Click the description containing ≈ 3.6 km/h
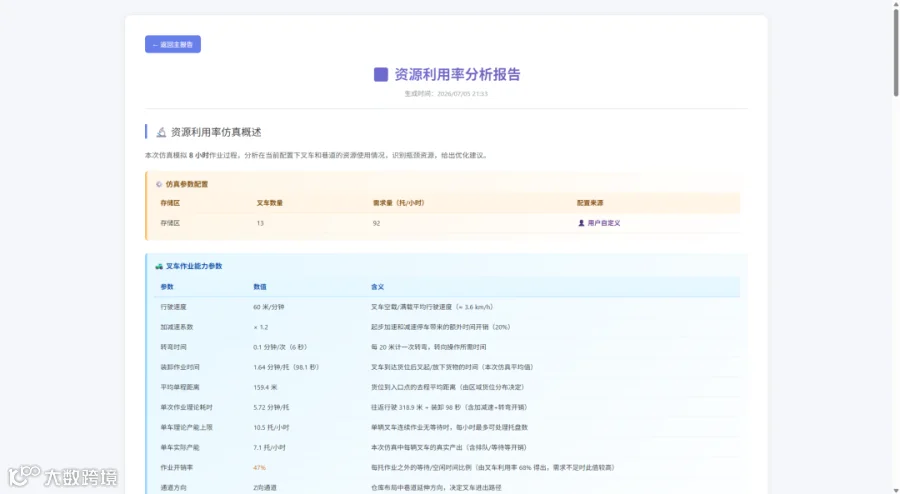This screenshot has width=900, height=494. [x=433, y=307]
